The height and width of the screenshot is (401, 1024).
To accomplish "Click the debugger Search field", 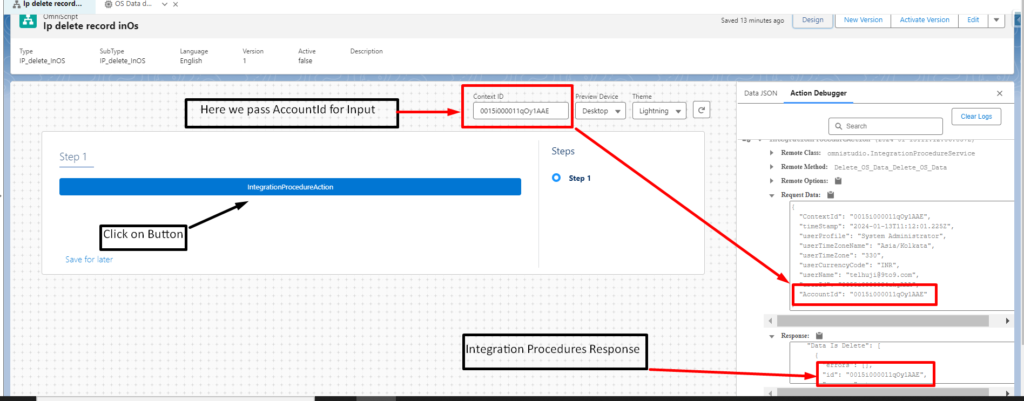I will tap(886, 126).
